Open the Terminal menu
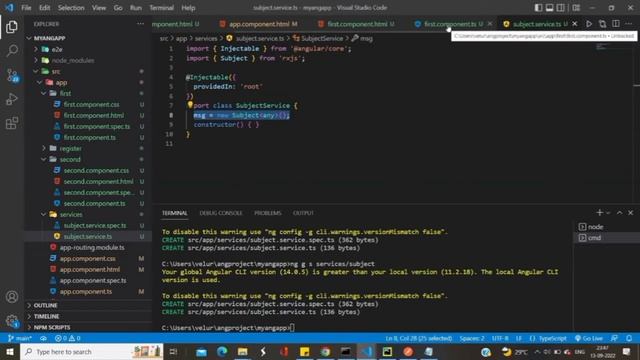Screen dimensions: 640x360 tap(161, 8)
